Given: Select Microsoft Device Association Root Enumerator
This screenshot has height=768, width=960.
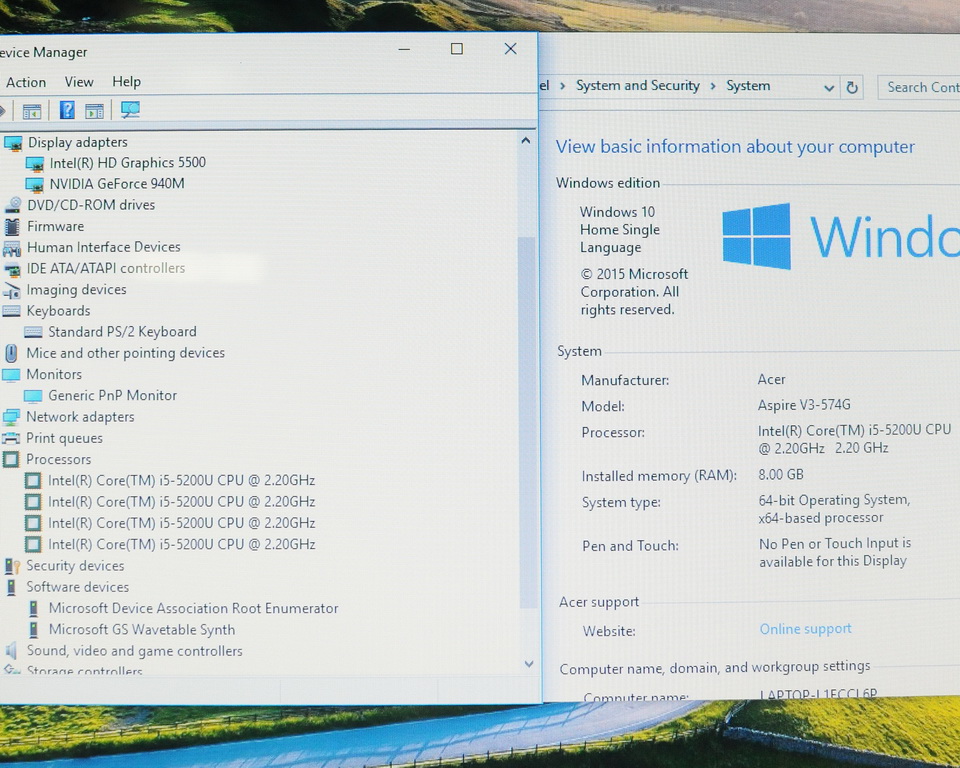Looking at the screenshot, I should tap(193, 608).
